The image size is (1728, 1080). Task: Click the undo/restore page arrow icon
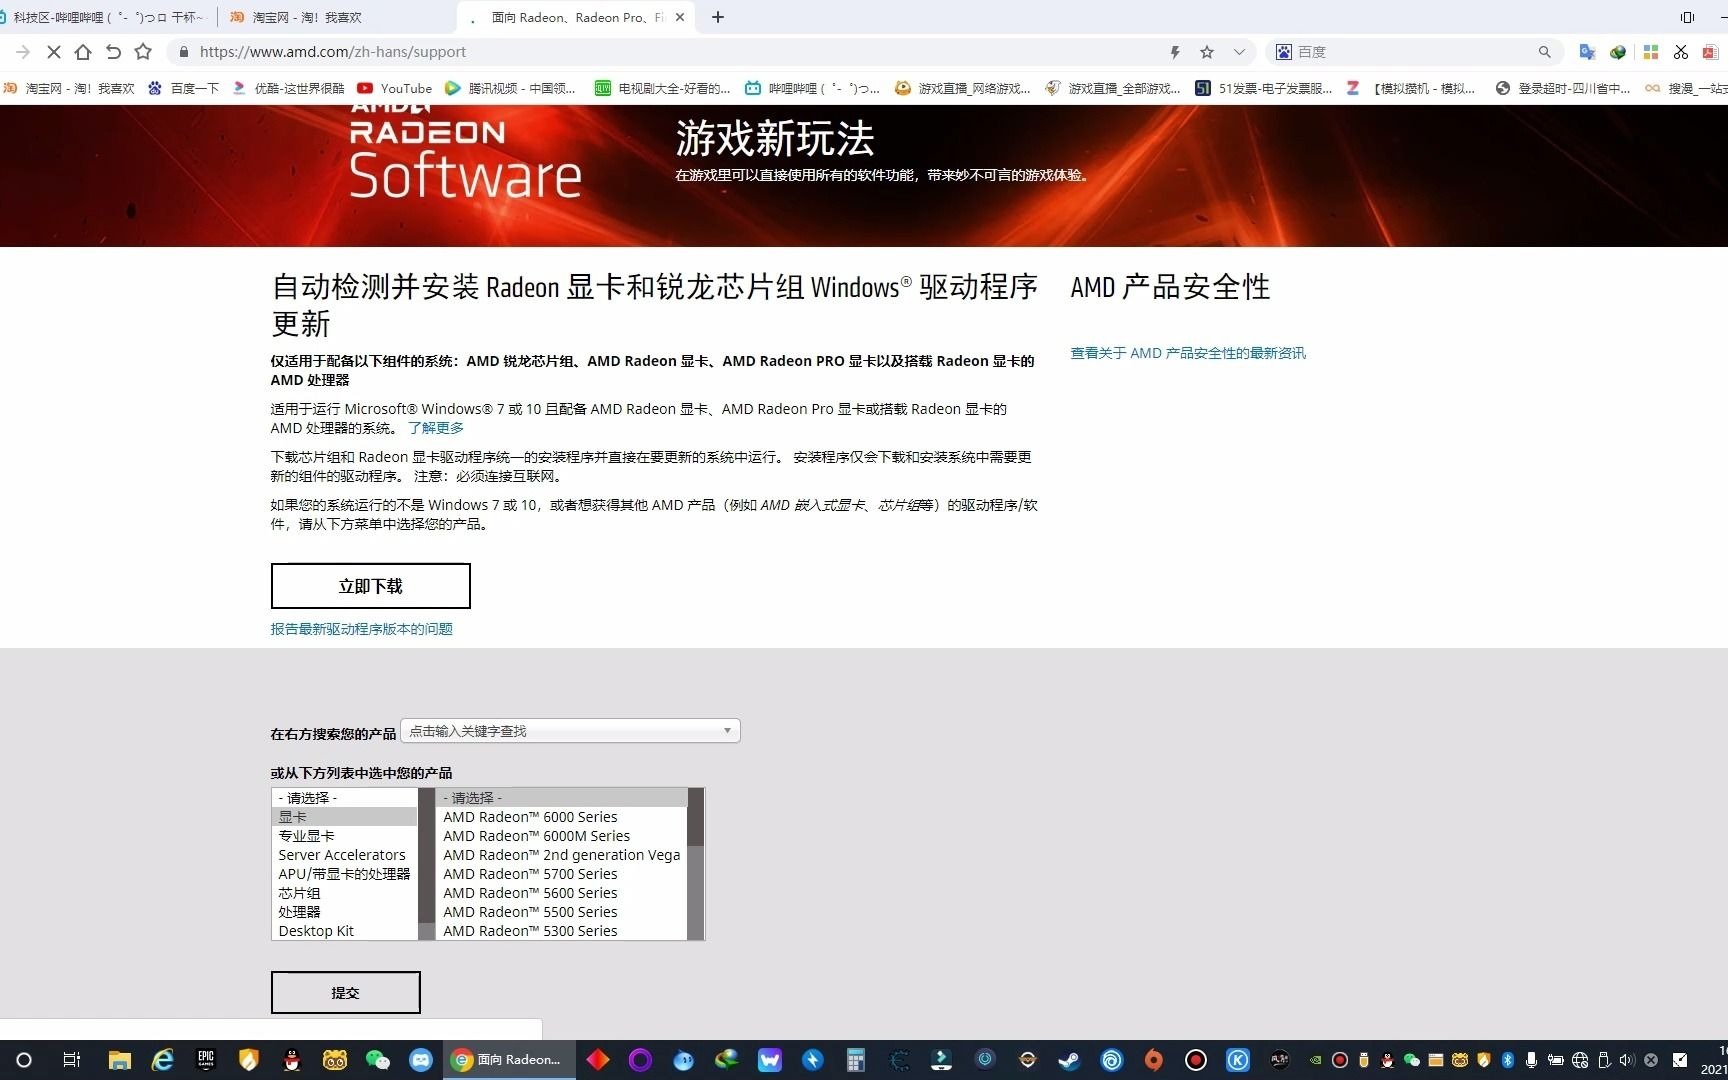(x=113, y=52)
